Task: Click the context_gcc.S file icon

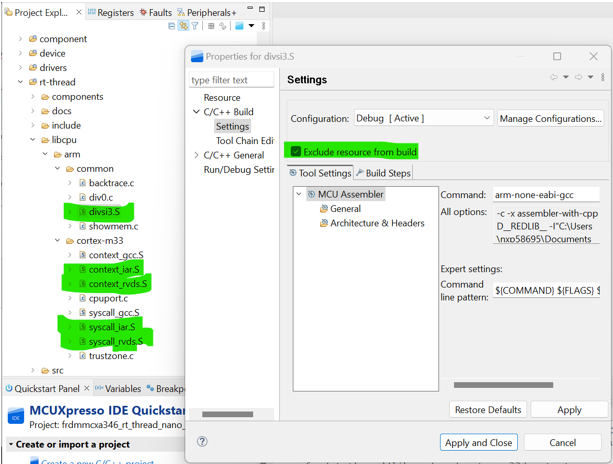Action: coord(82,255)
